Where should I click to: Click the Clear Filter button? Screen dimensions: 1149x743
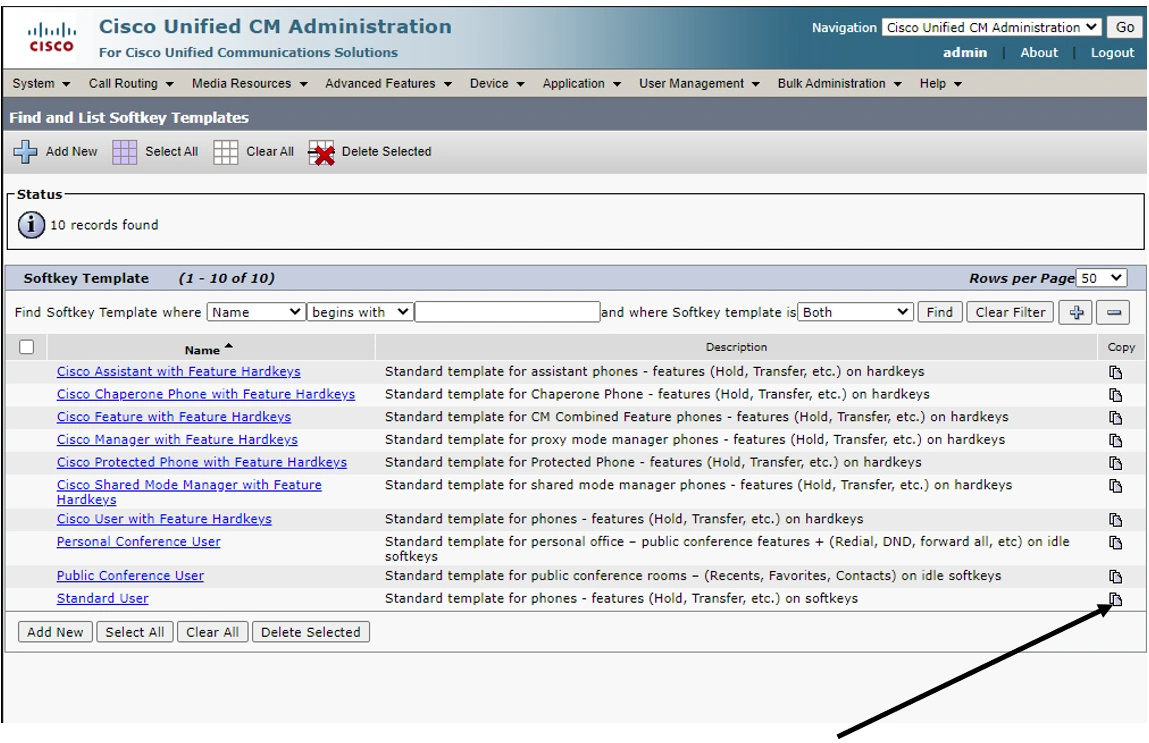coord(1010,312)
